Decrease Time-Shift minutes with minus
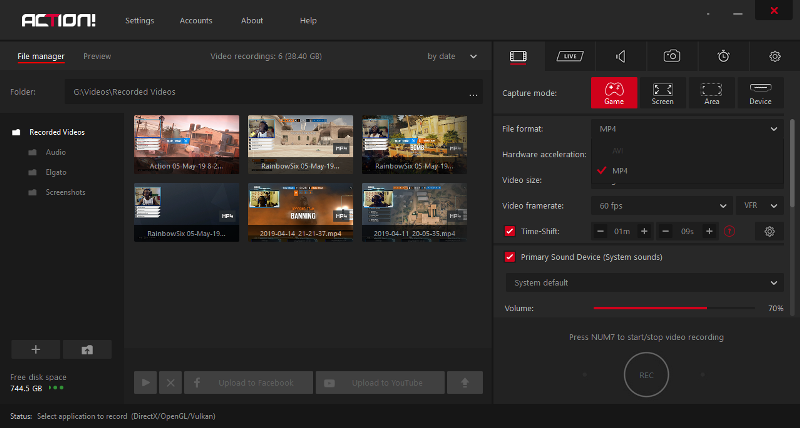The image size is (800, 428). [601, 232]
